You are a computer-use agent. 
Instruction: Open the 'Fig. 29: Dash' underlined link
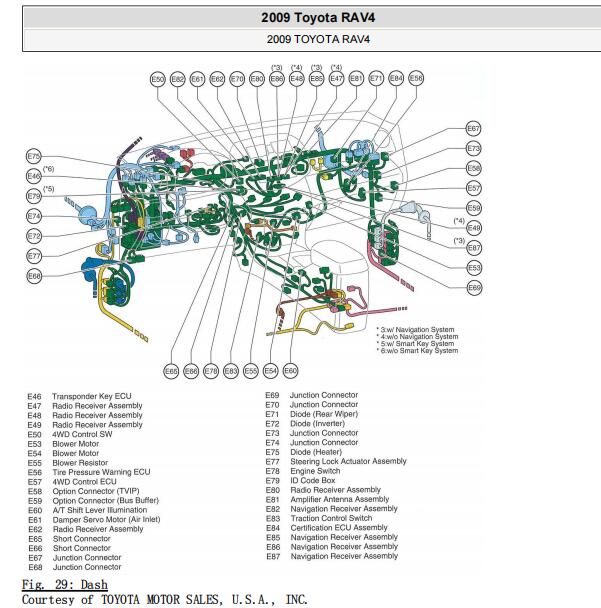coord(65,584)
